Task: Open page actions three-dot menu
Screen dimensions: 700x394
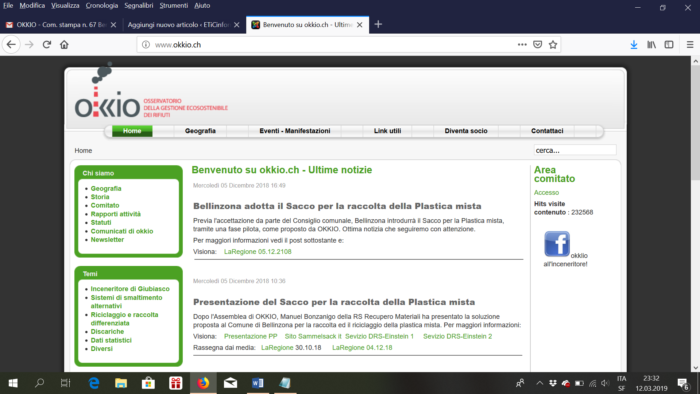Action: pyautogui.click(x=522, y=45)
